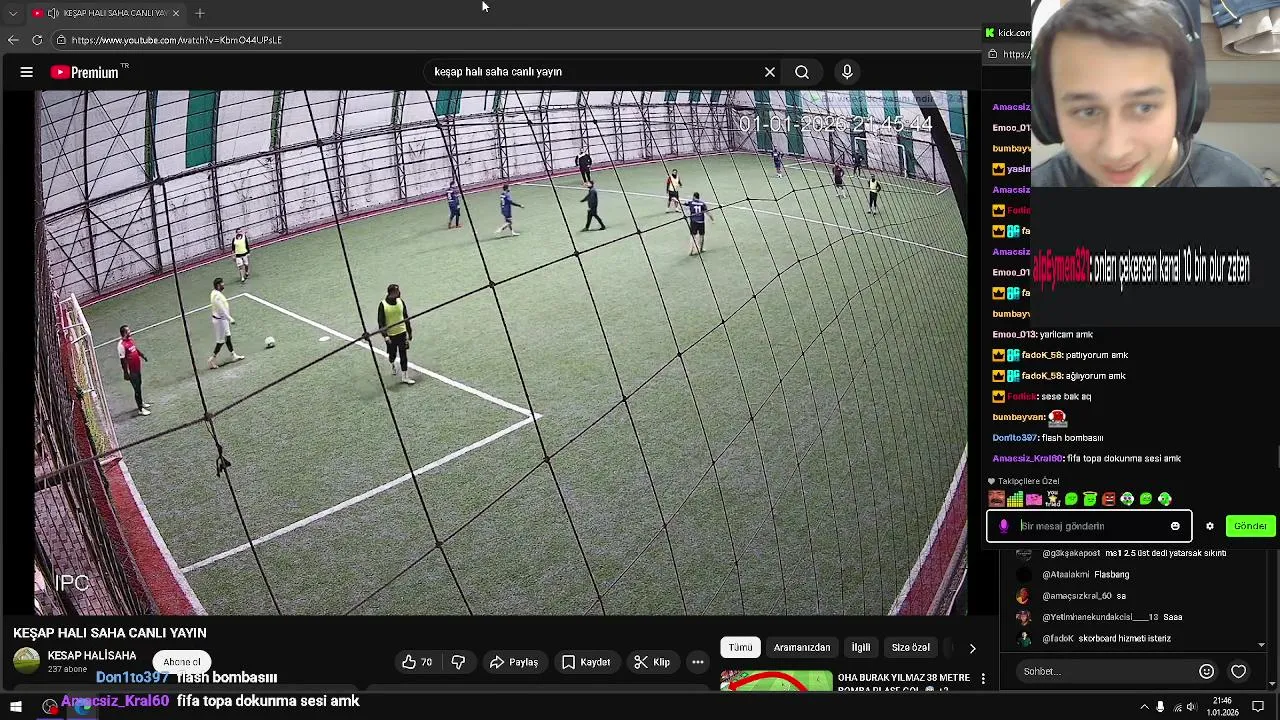Subscribe with the Abone ol button

tap(182, 662)
